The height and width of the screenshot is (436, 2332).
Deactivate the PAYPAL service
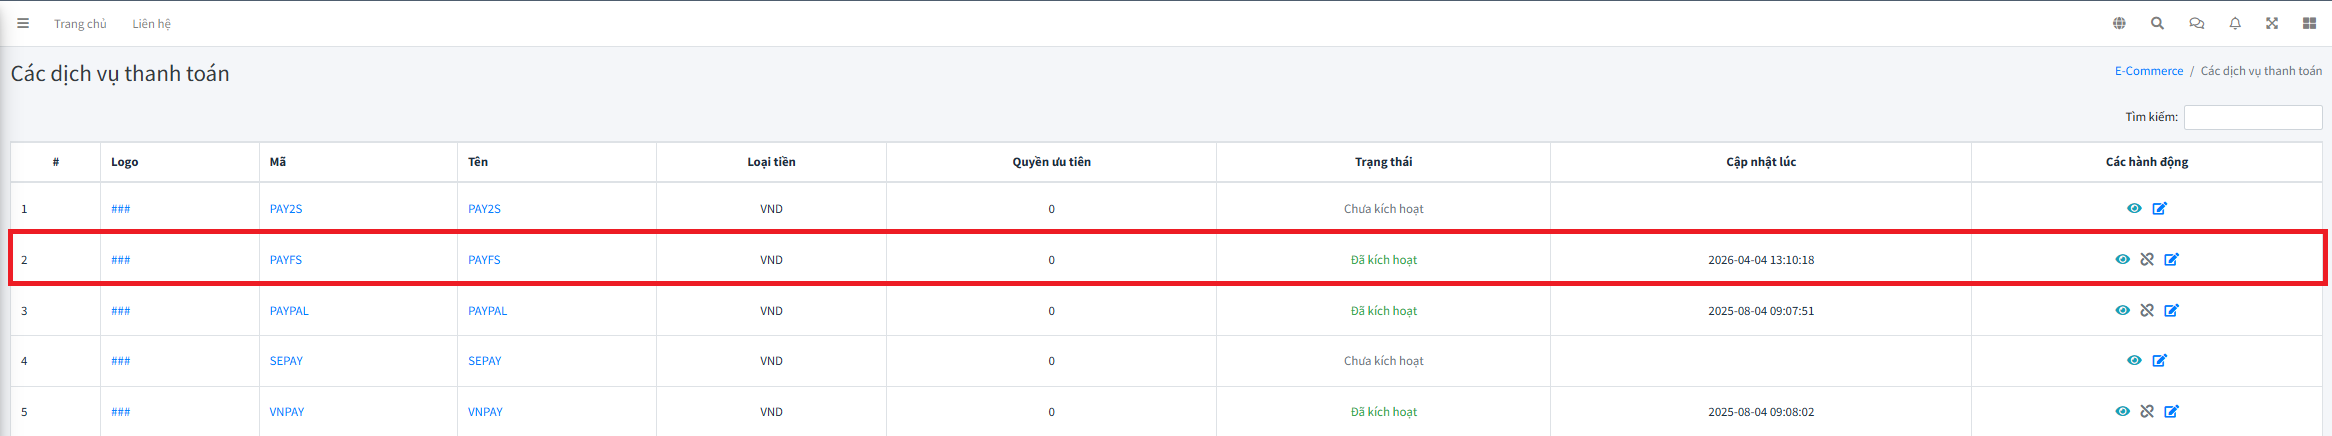pyautogui.click(x=2147, y=311)
